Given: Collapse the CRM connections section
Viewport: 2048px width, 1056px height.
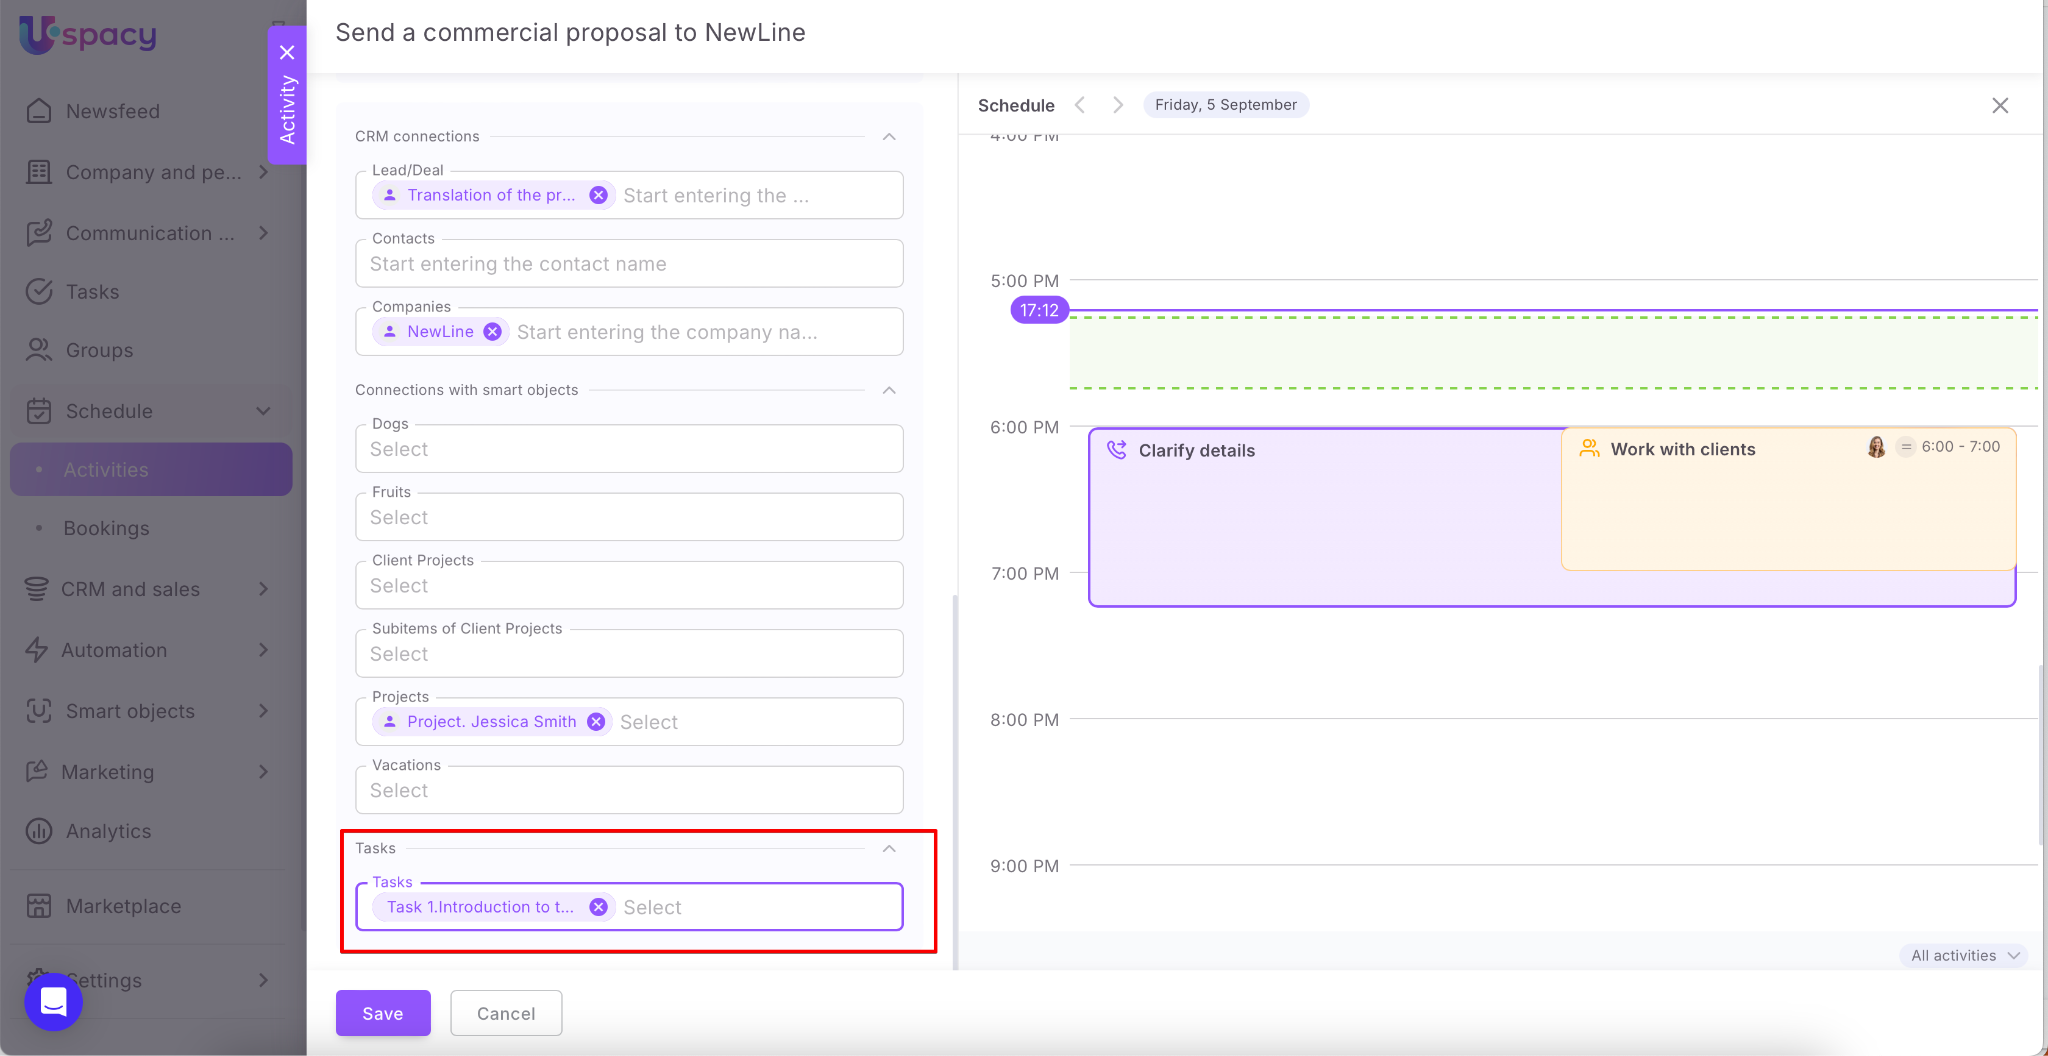Looking at the screenshot, I should [889, 137].
